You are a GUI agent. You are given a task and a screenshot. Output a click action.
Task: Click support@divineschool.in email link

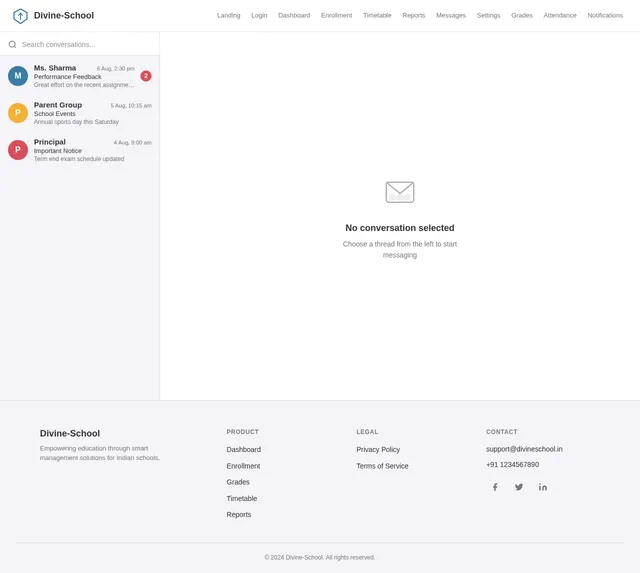524,449
